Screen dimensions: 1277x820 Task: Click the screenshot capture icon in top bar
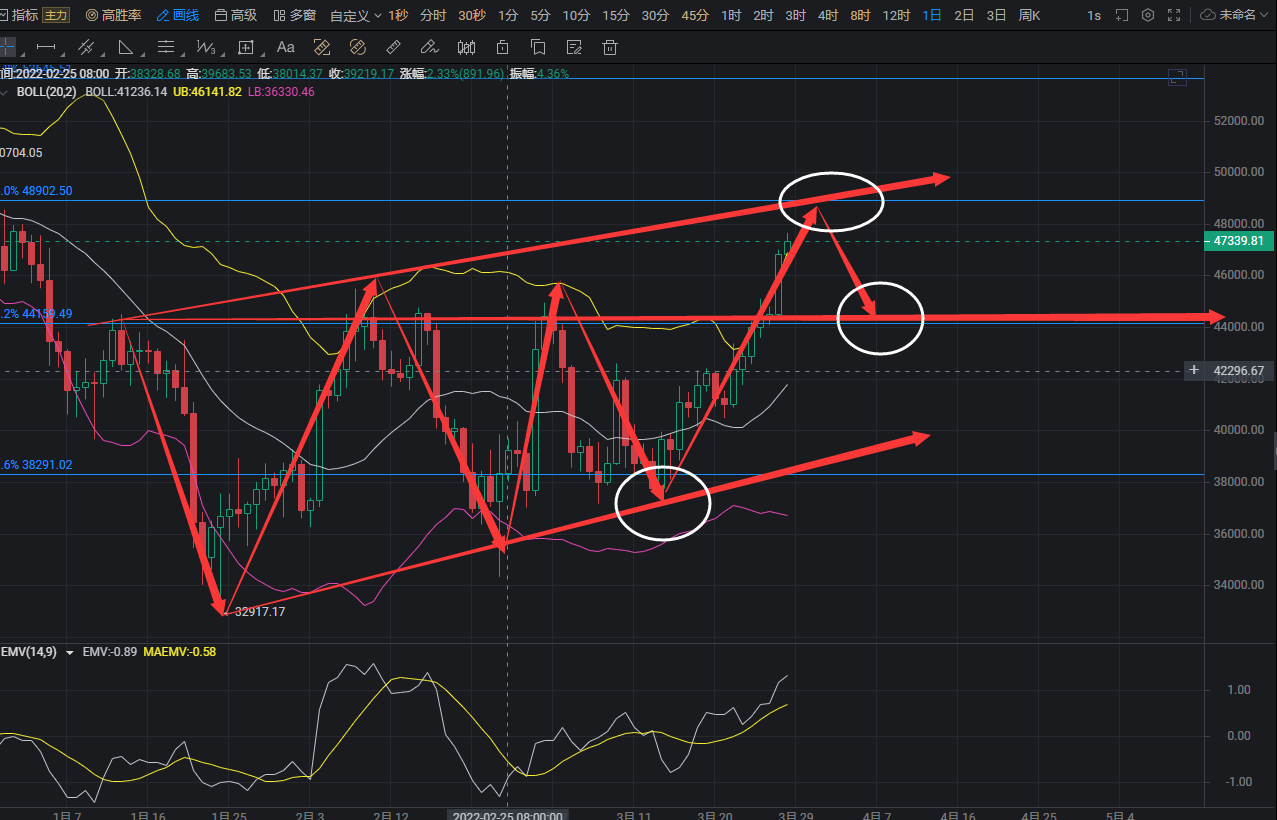coord(1121,15)
